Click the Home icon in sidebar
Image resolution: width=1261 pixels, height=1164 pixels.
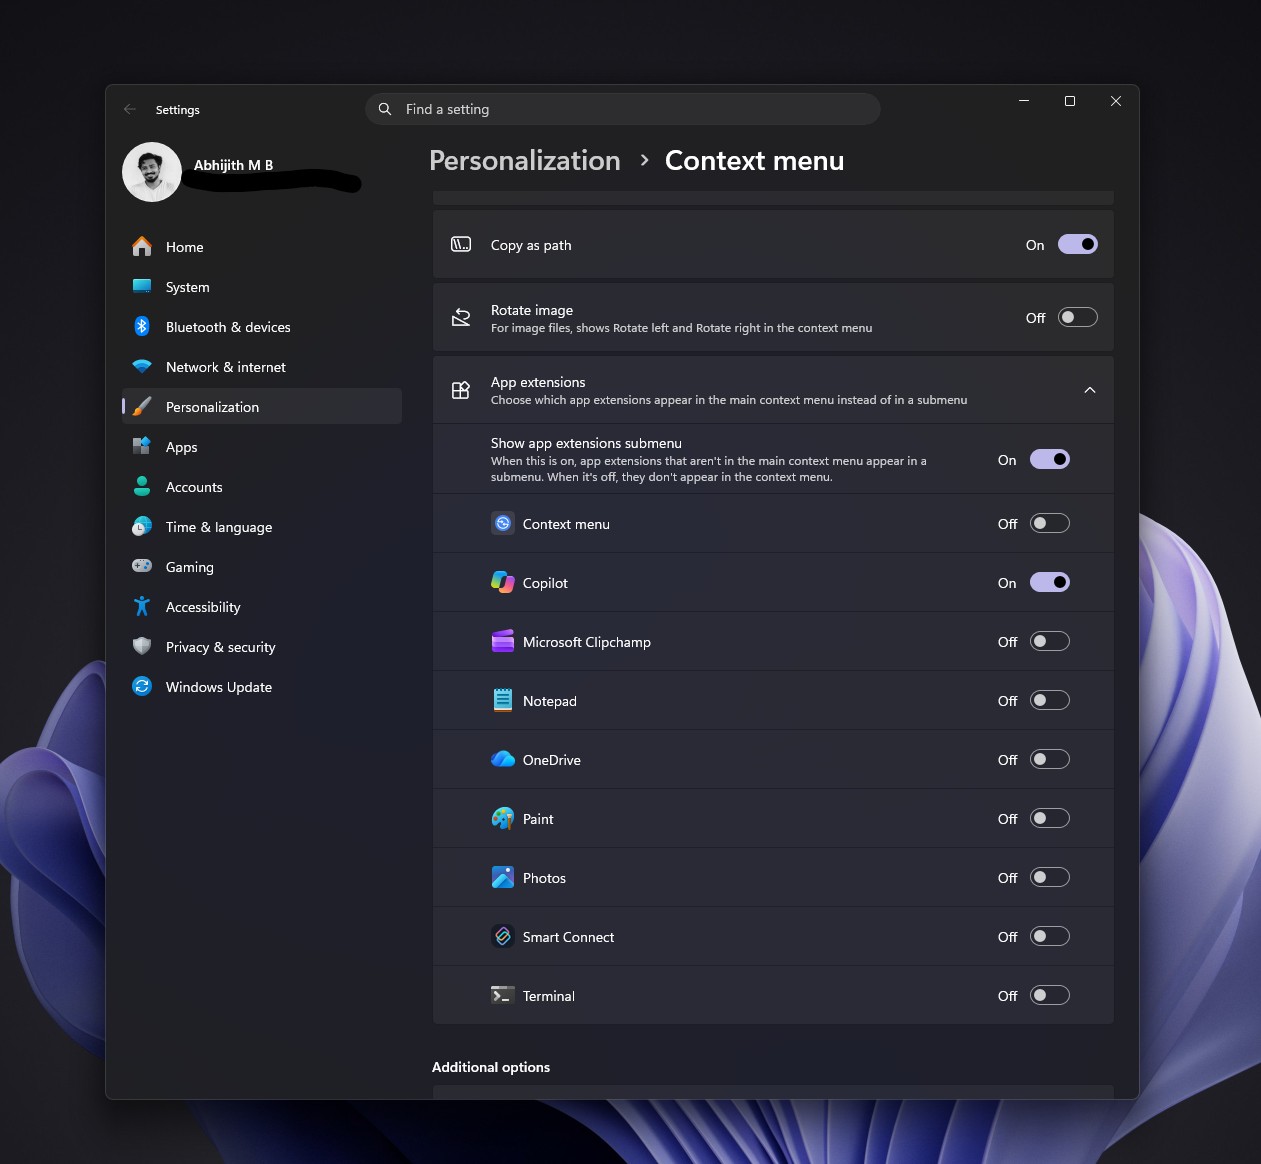click(x=142, y=246)
